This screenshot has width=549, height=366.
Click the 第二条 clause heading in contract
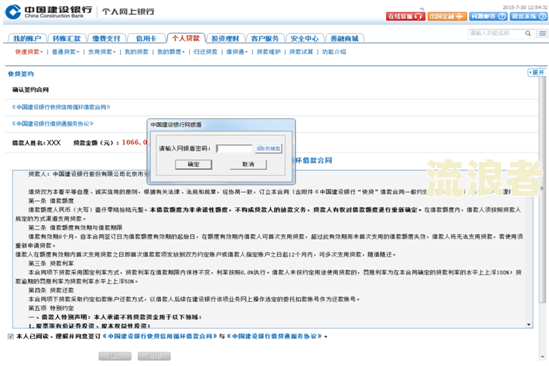75,228
